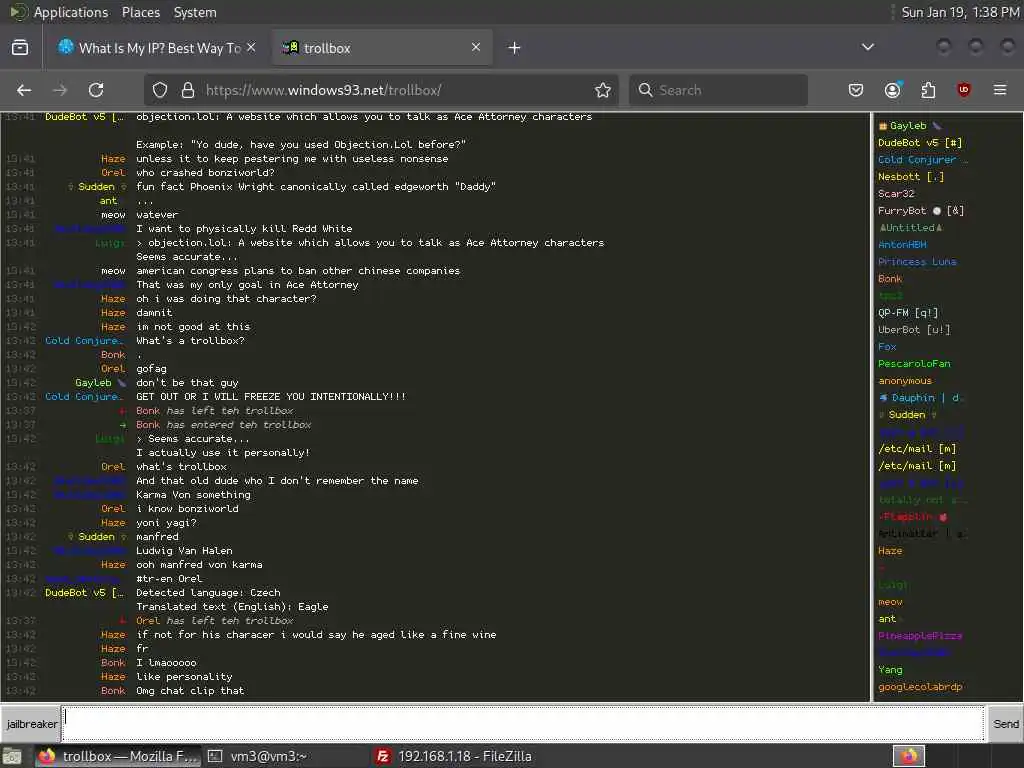Select FurryBot [&] in user list
Image resolution: width=1024 pixels, height=768 pixels.
coord(921,210)
